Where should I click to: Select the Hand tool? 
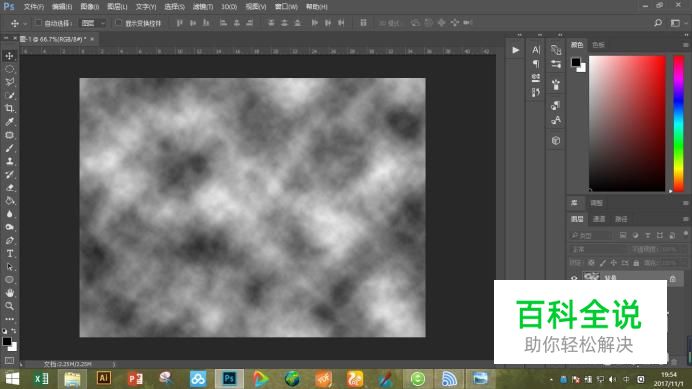pyautogui.click(x=9, y=293)
